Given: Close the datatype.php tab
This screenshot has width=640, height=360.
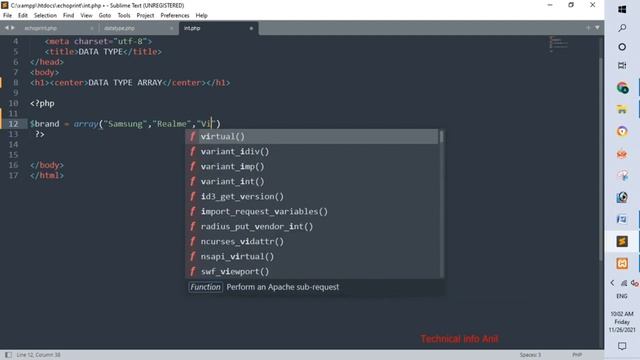Looking at the screenshot, I should [x=171, y=28].
